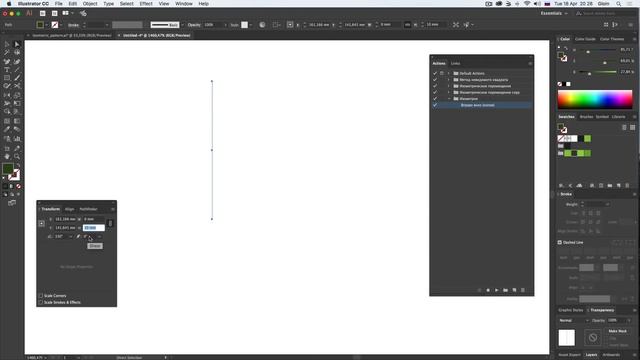Expand the third action set folder

[x=449, y=86]
